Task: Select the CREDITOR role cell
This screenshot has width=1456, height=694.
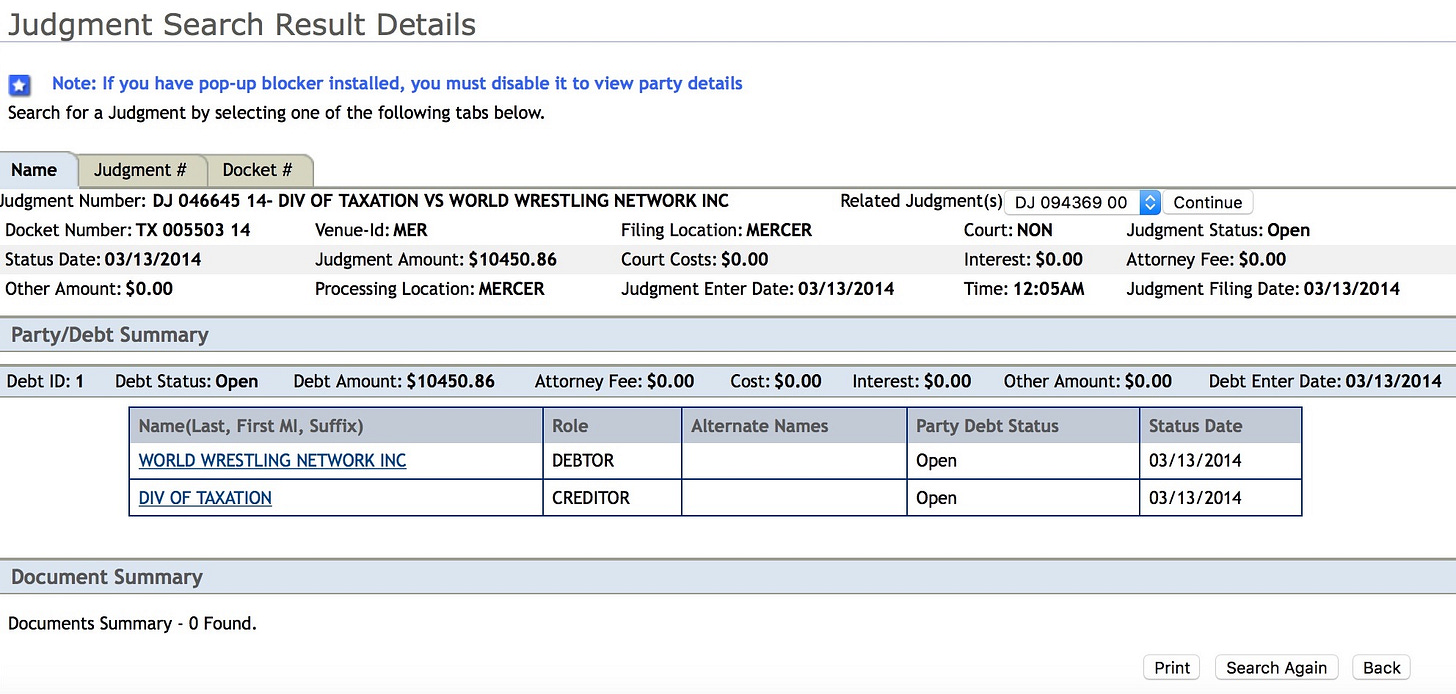Action: coord(612,498)
